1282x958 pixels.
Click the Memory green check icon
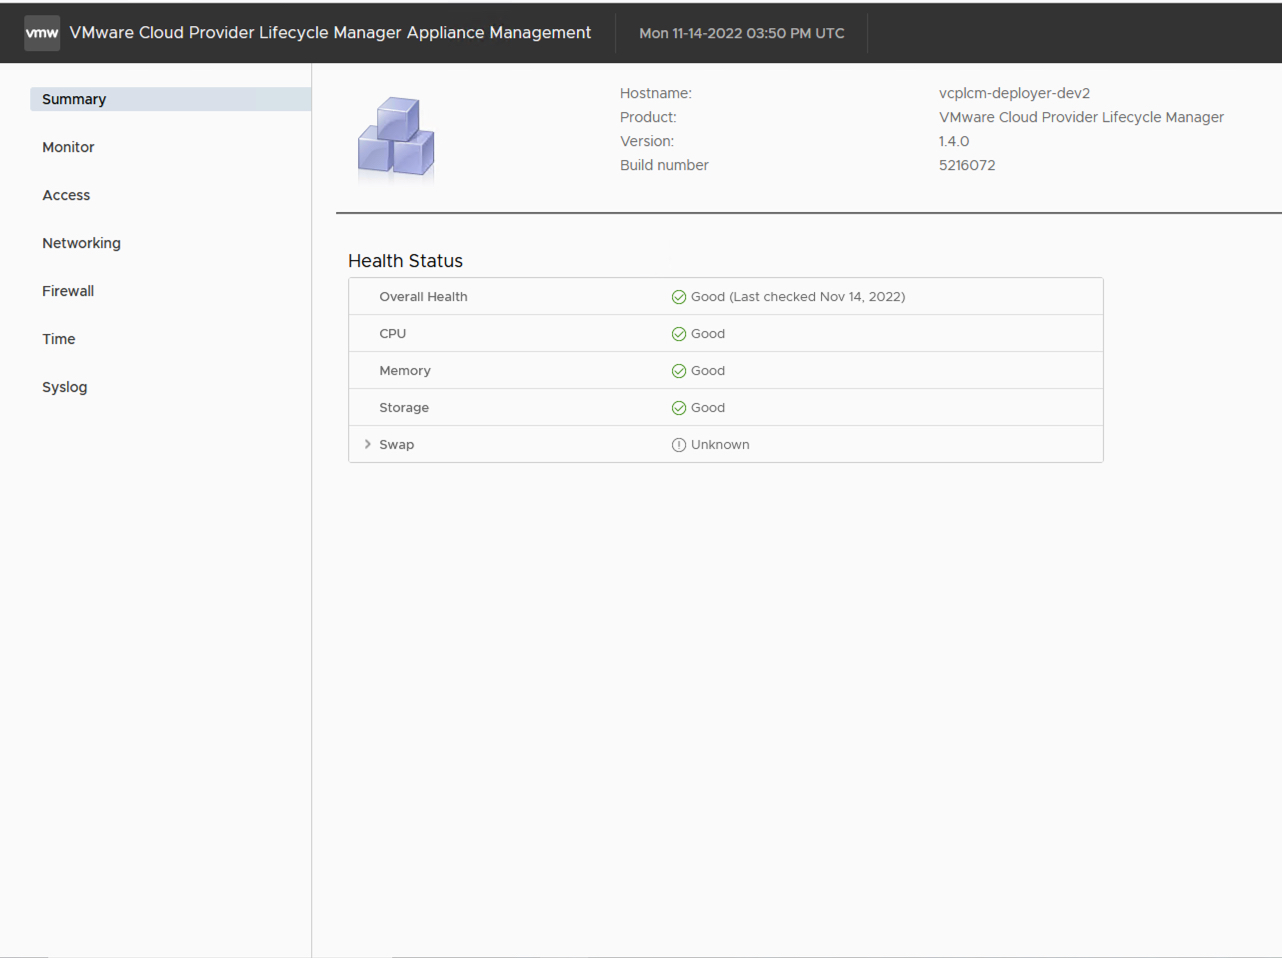click(x=679, y=371)
